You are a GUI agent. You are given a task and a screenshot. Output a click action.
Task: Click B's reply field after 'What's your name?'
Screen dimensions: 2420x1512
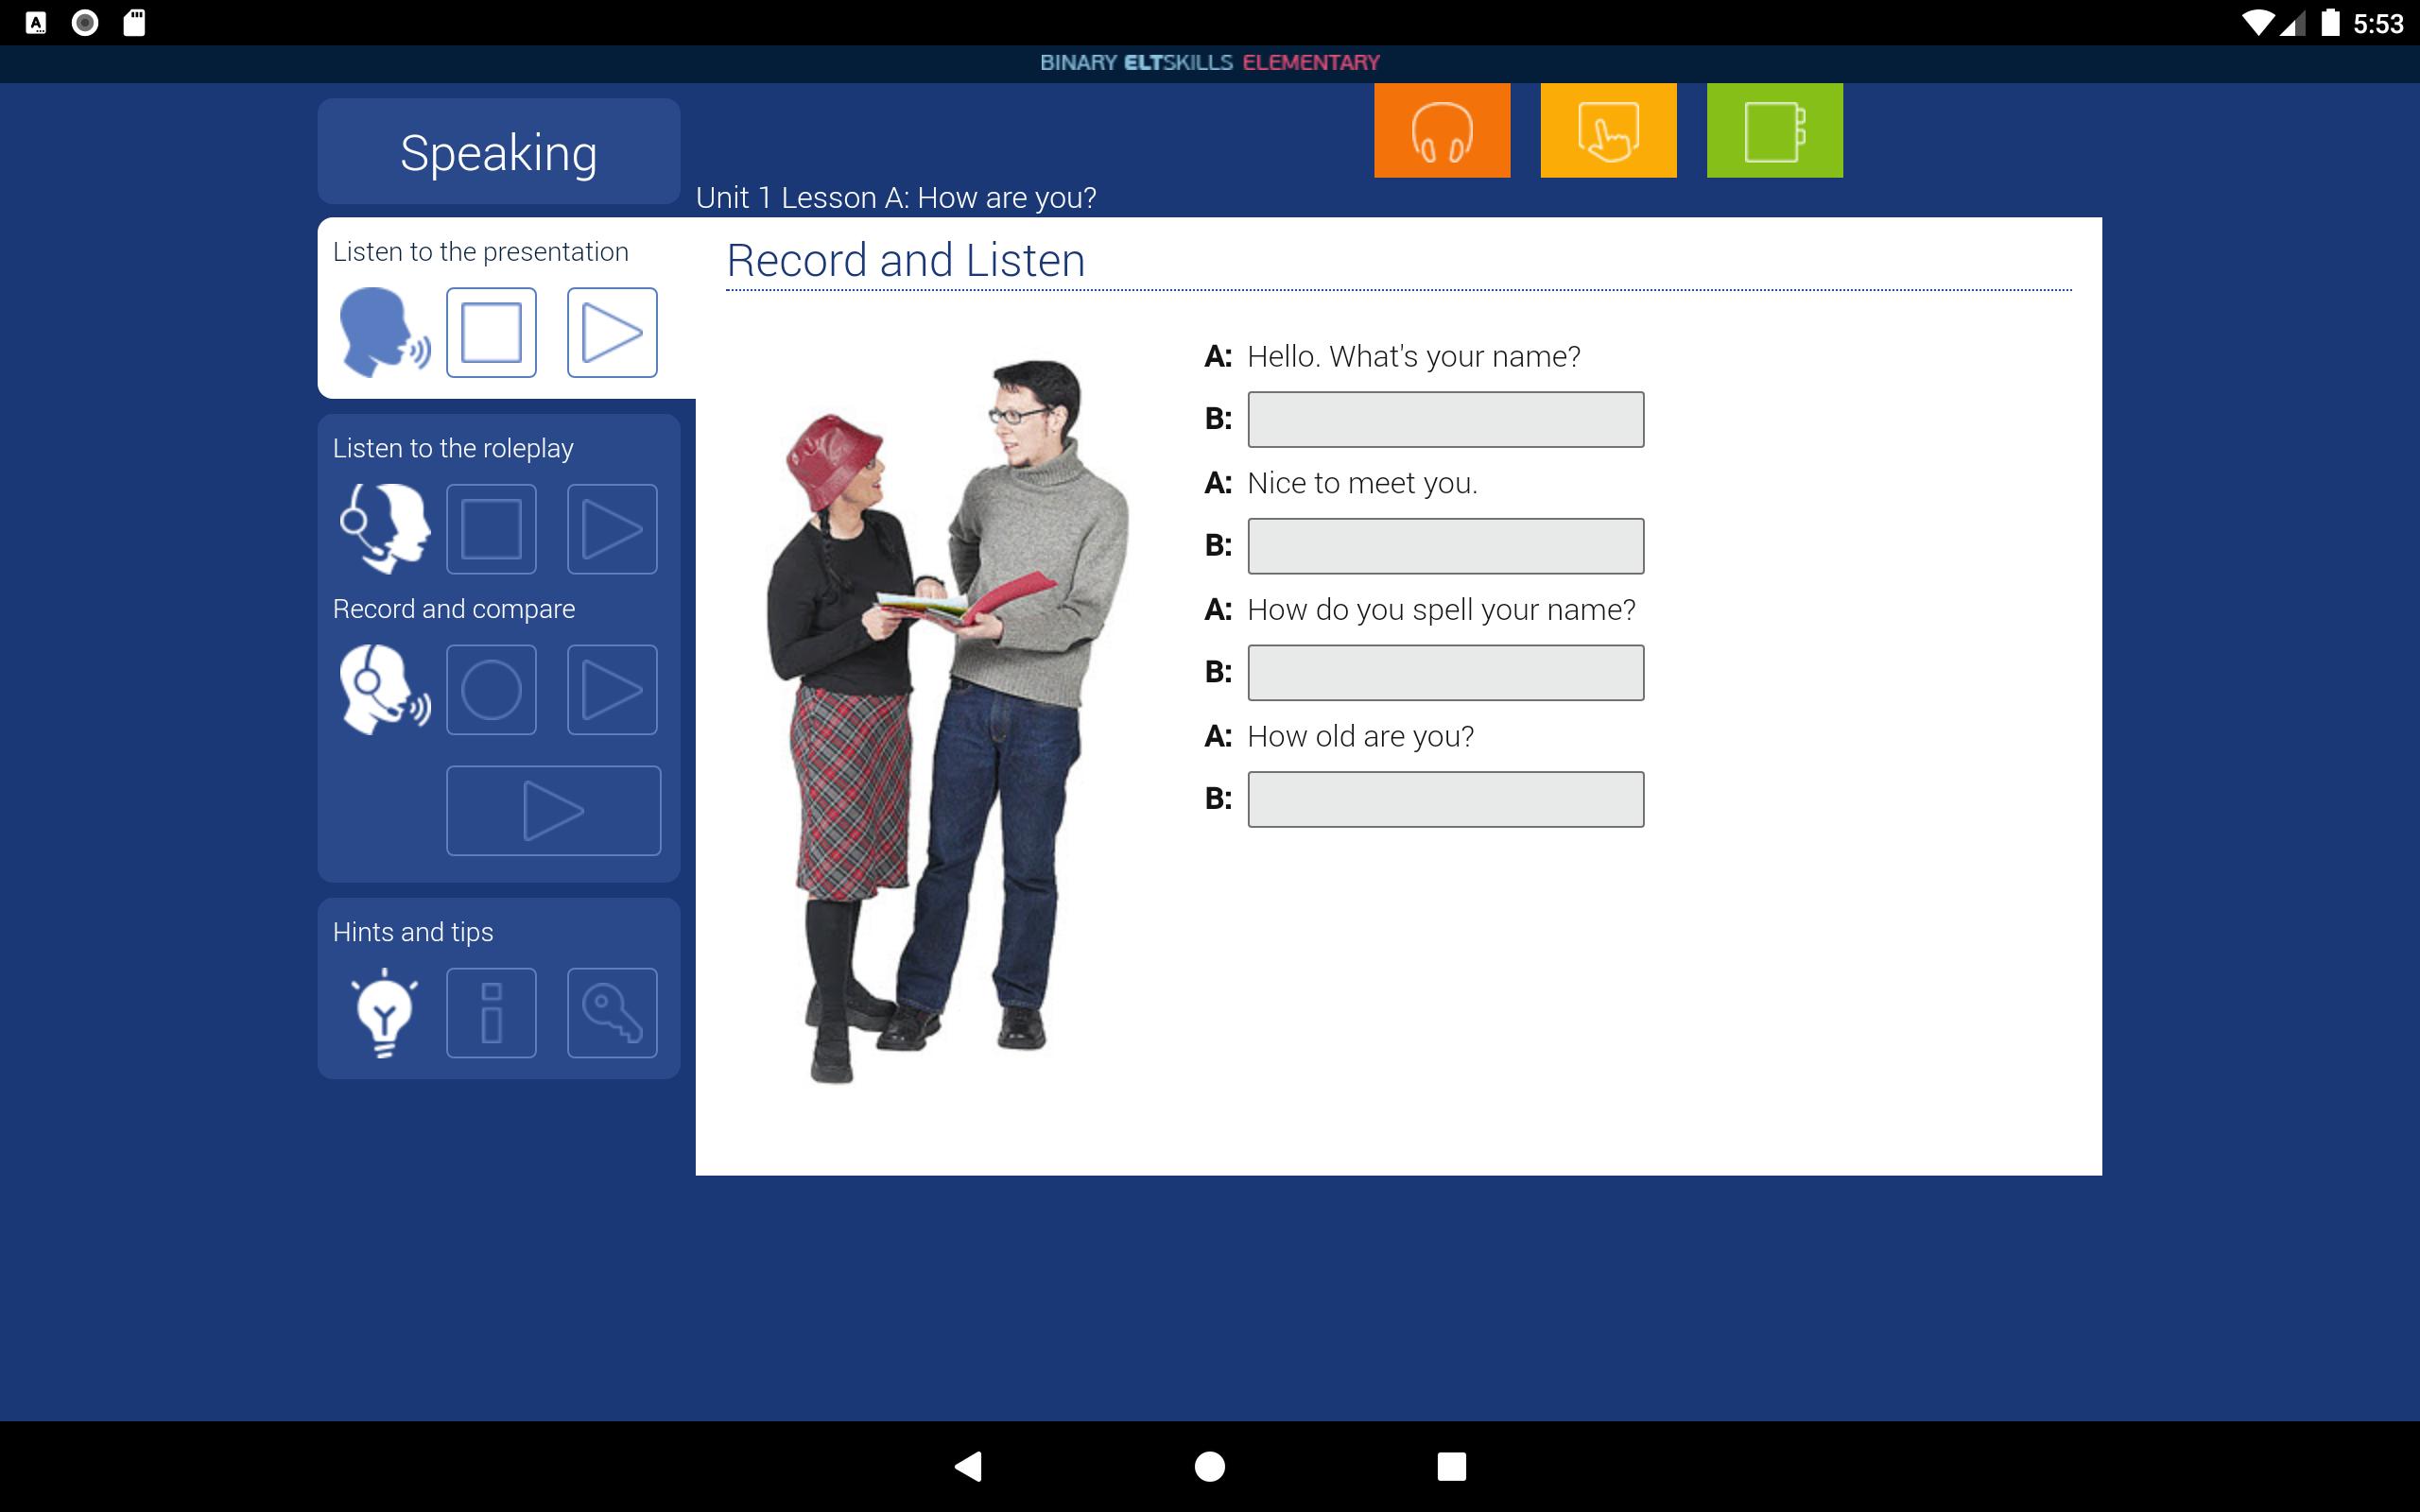coord(1446,419)
